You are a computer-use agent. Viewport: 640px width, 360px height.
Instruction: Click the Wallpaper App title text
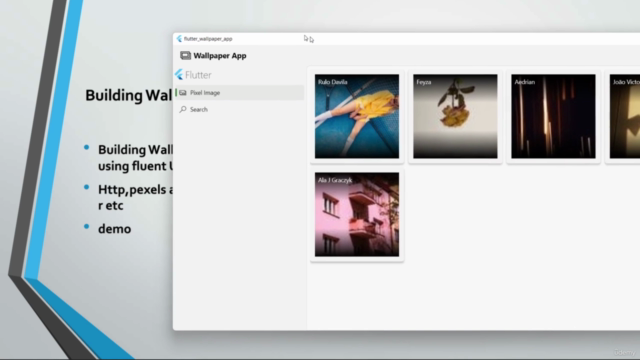coord(220,56)
